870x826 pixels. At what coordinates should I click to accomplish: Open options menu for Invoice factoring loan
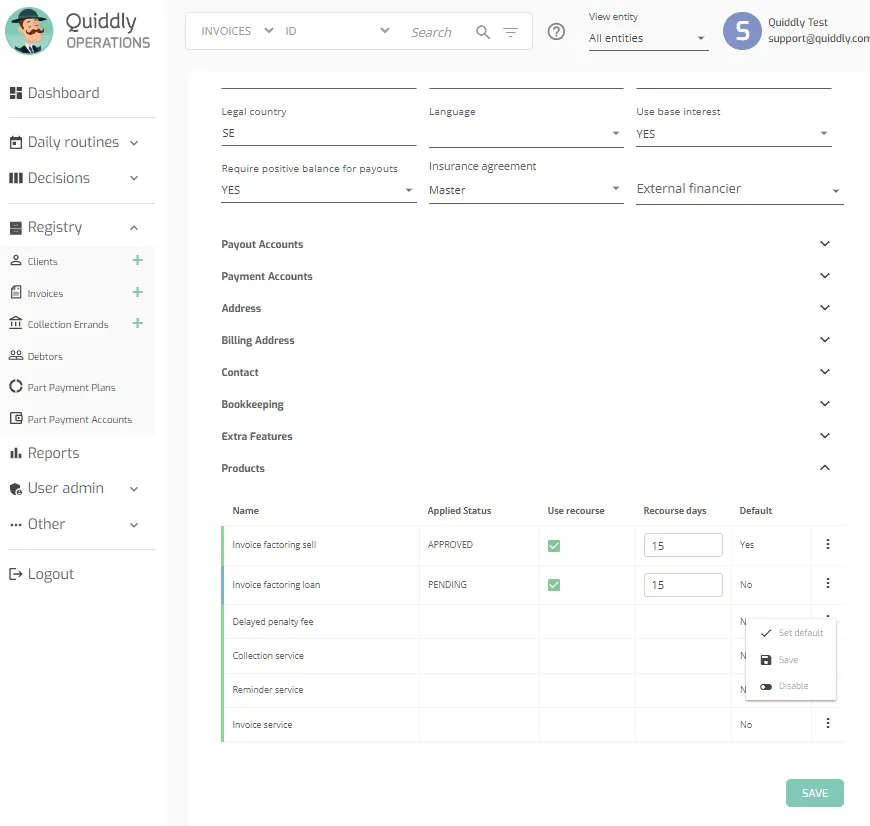827,583
